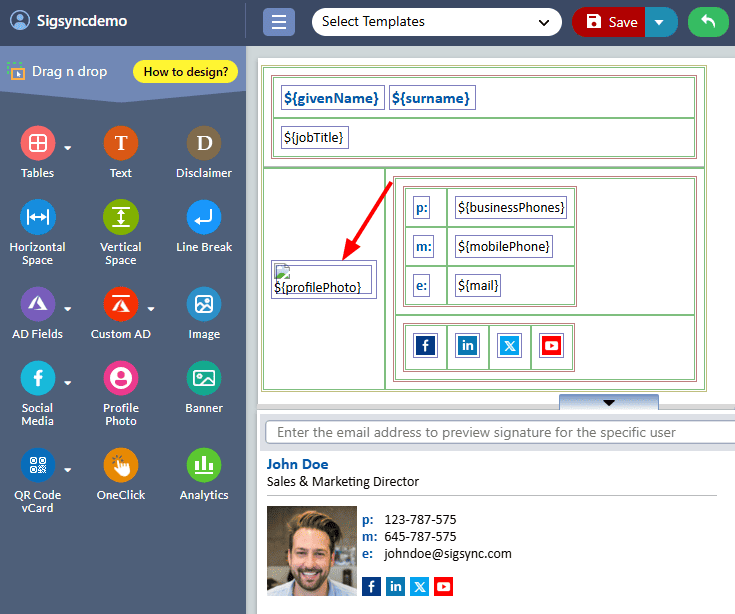This screenshot has height=614, width=735.
Task: Select the Image element icon
Action: pos(204,304)
